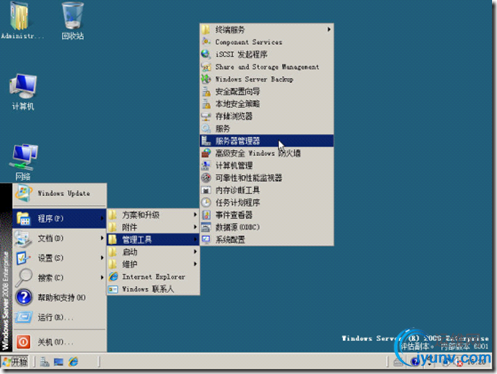Click the 本地安全策略 icon
Viewport: 497px width, 374px height.
(x=206, y=104)
